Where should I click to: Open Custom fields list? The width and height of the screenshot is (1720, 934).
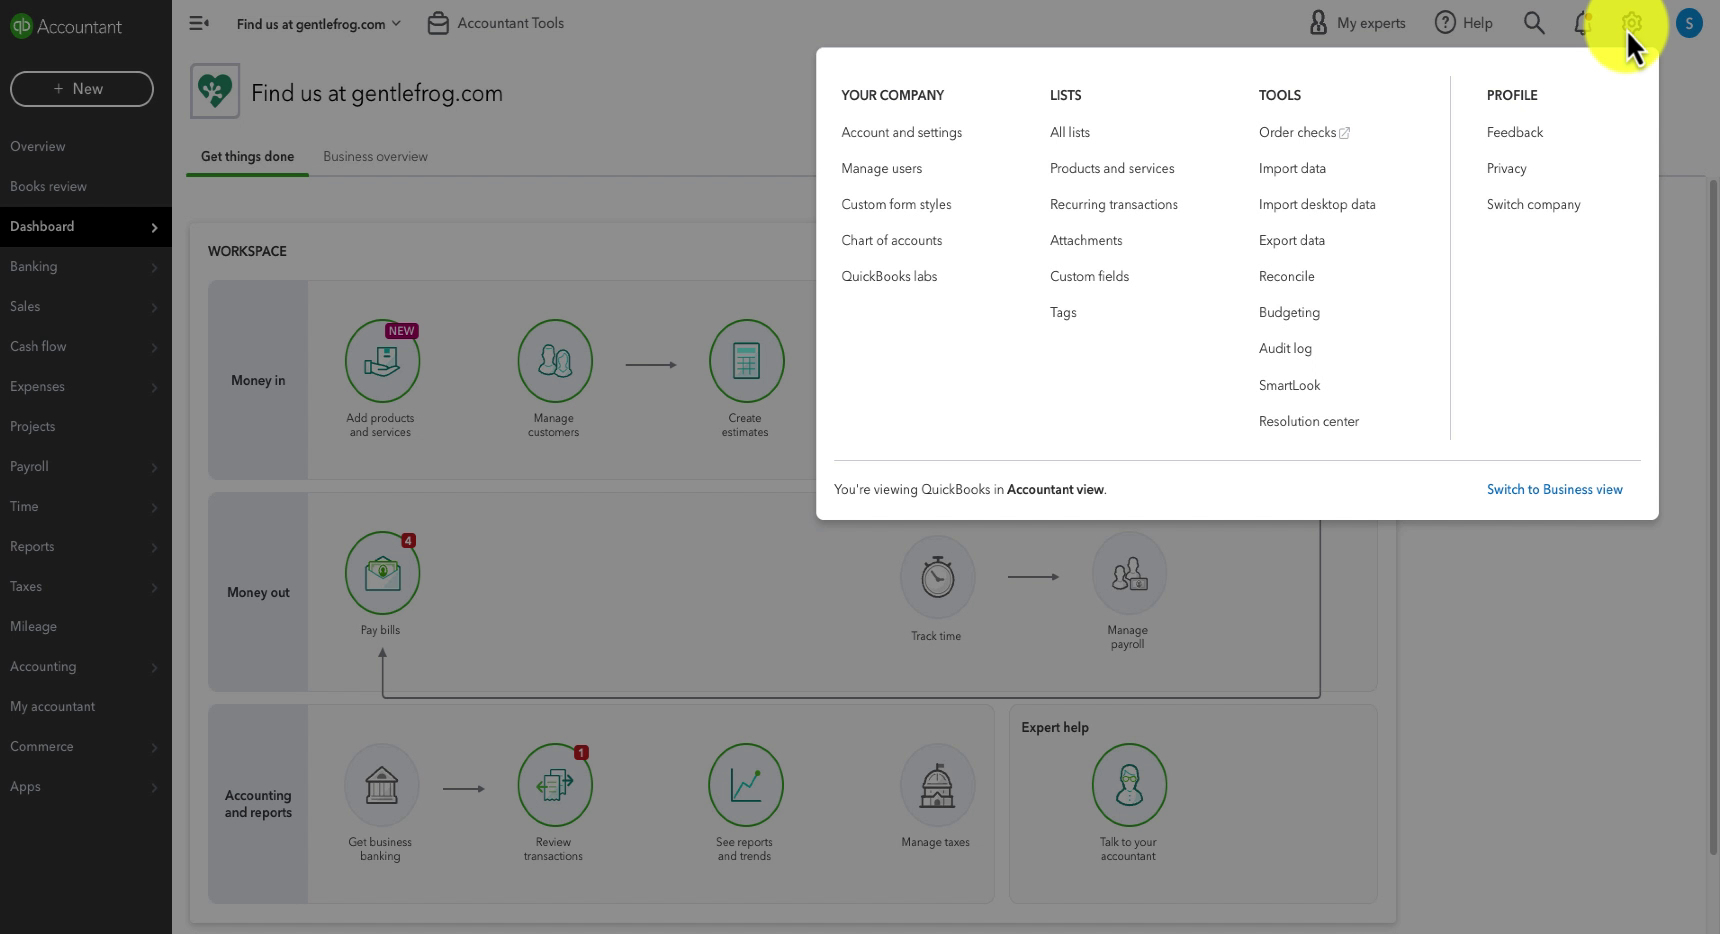pos(1089,276)
